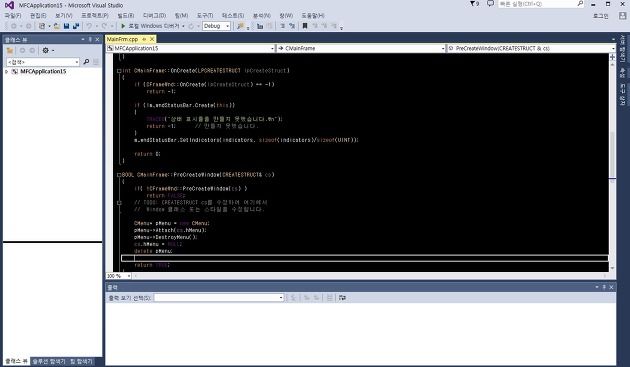This screenshot has width=630, height=367.
Task: Close the Class View panel
Action: click(97, 39)
